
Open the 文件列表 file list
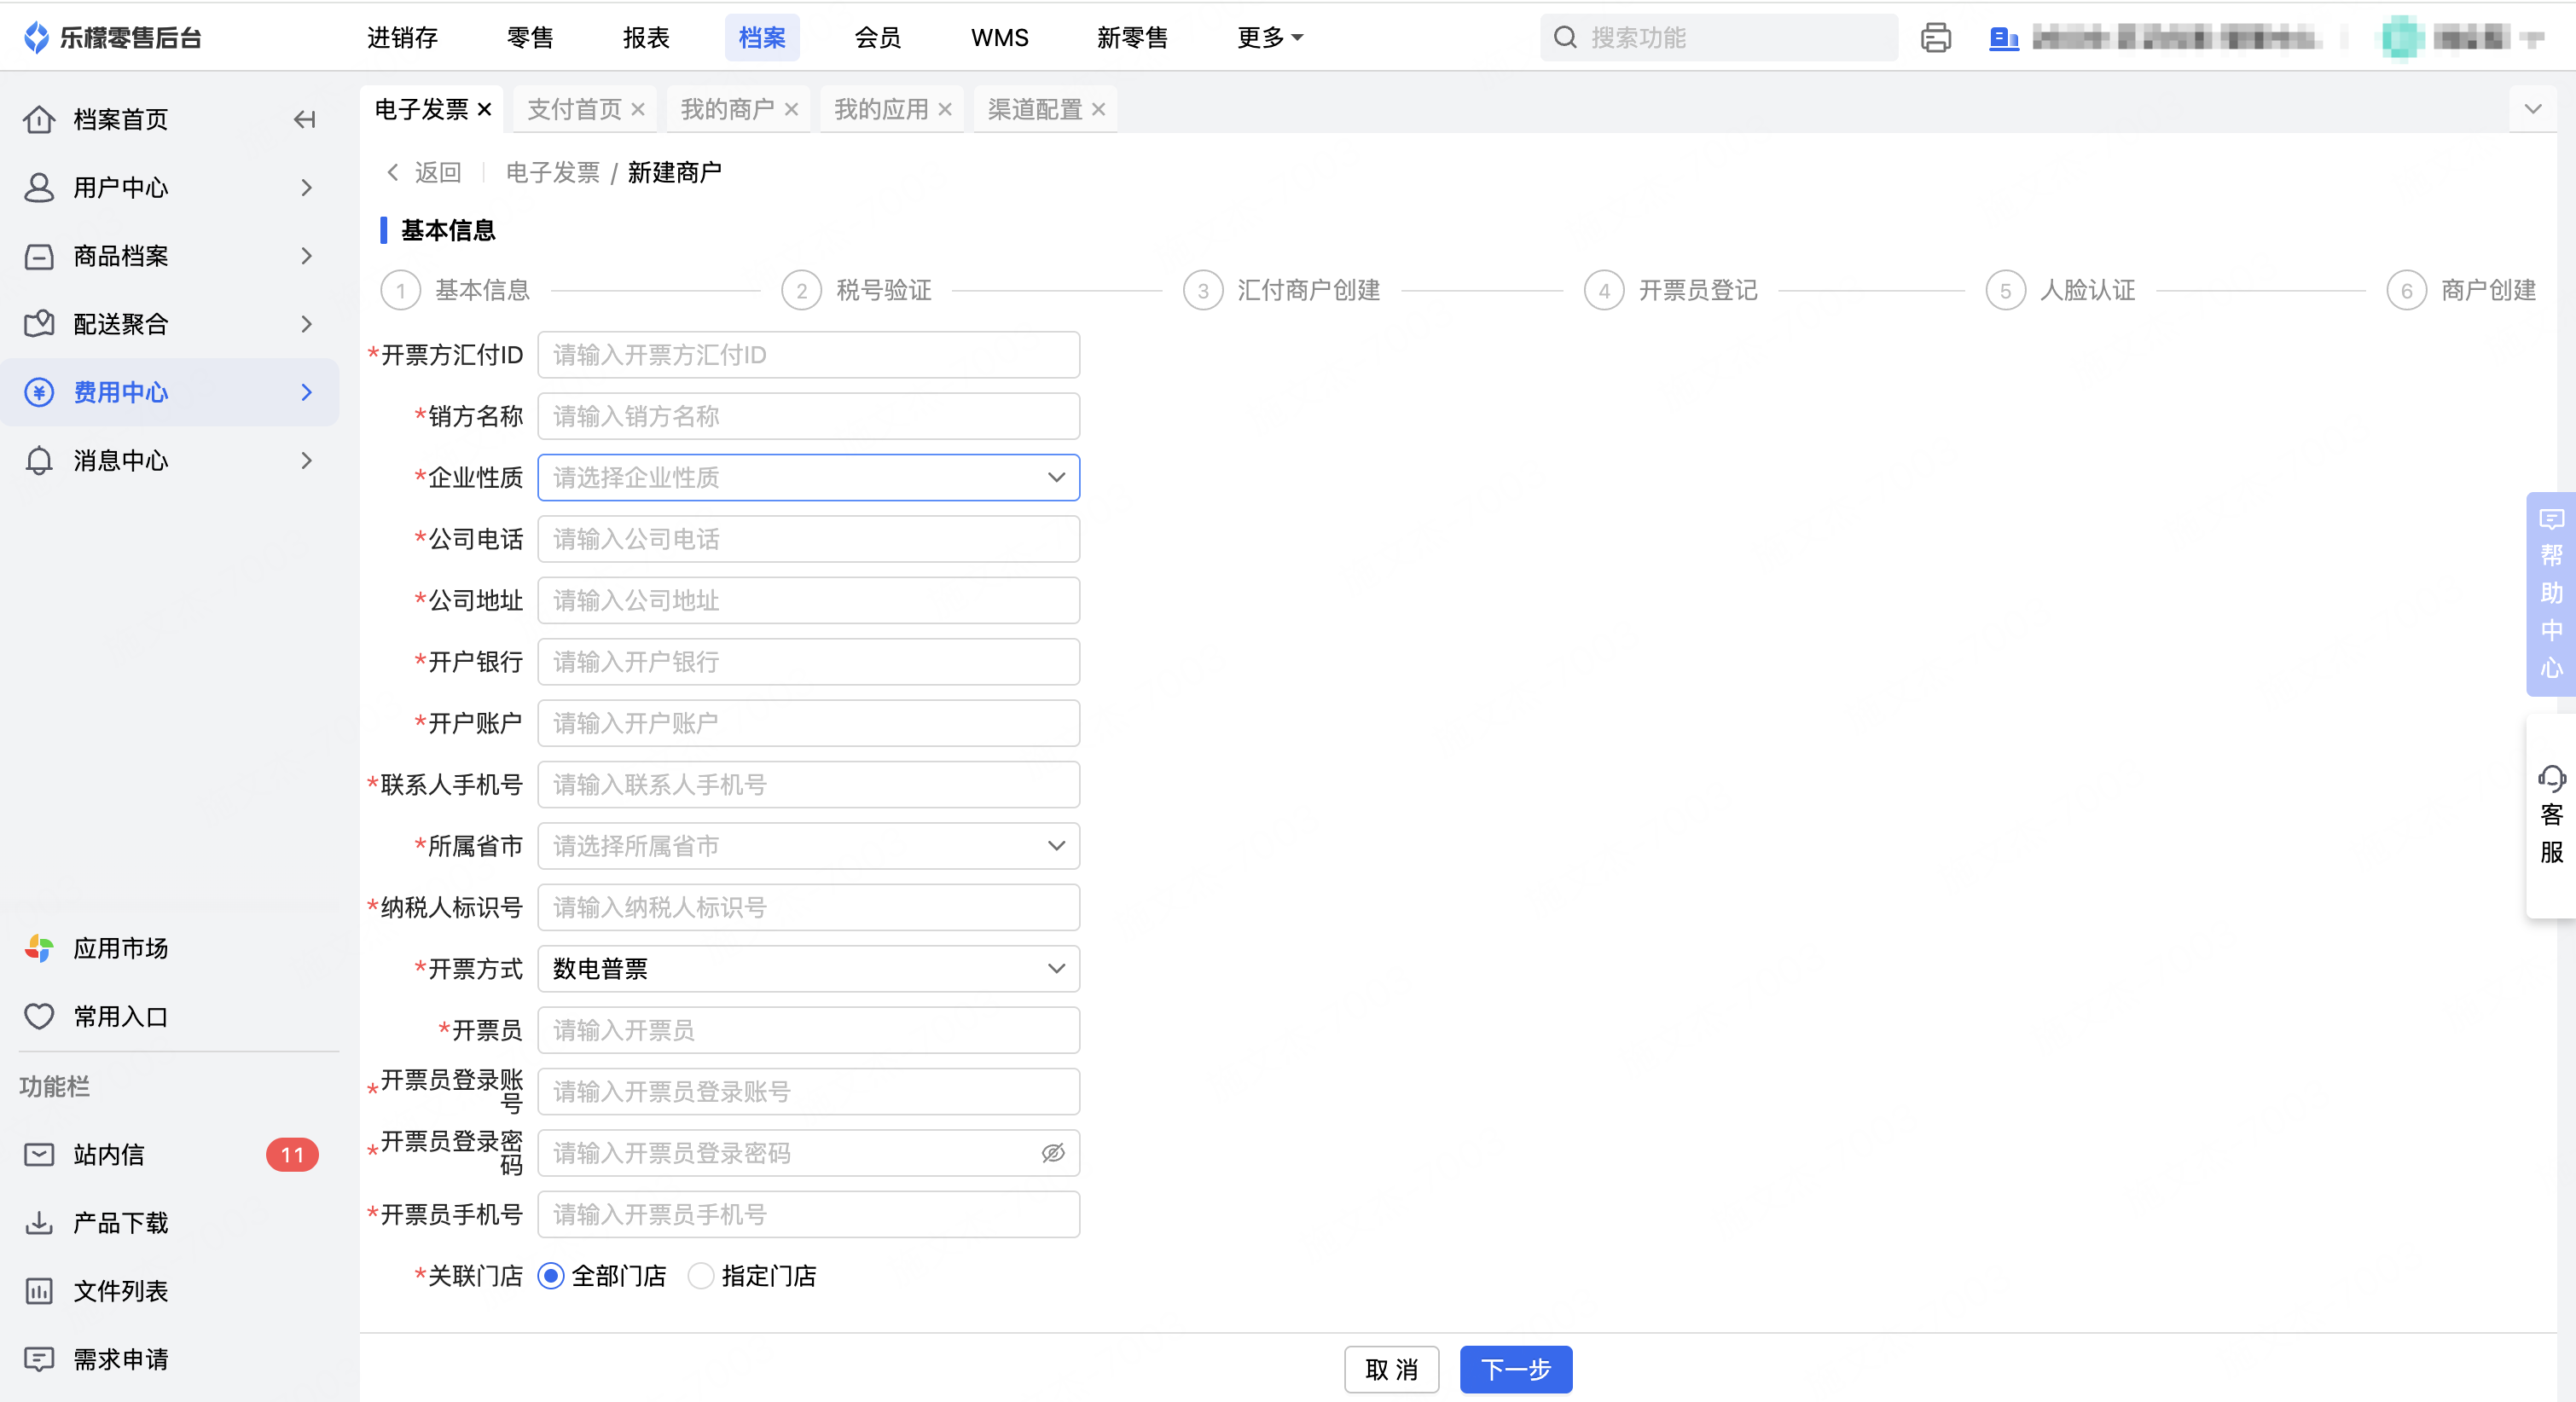(x=120, y=1291)
